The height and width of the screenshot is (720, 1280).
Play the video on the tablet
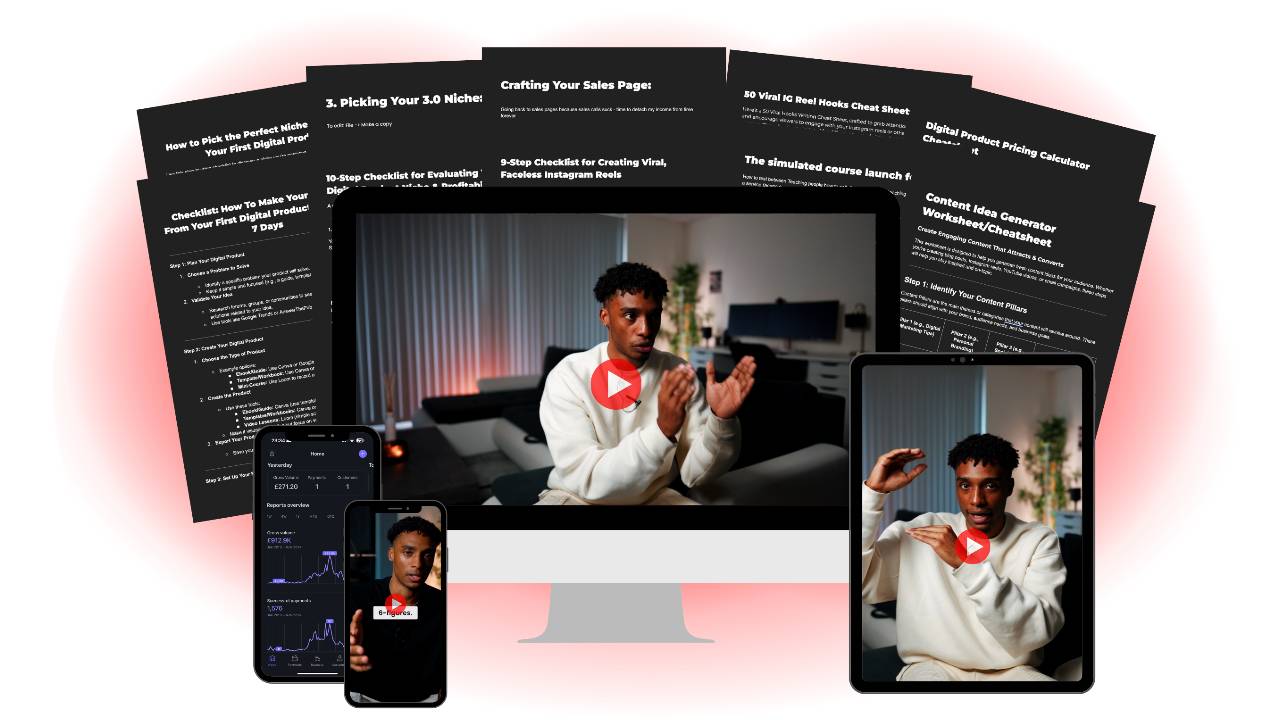tap(971, 546)
